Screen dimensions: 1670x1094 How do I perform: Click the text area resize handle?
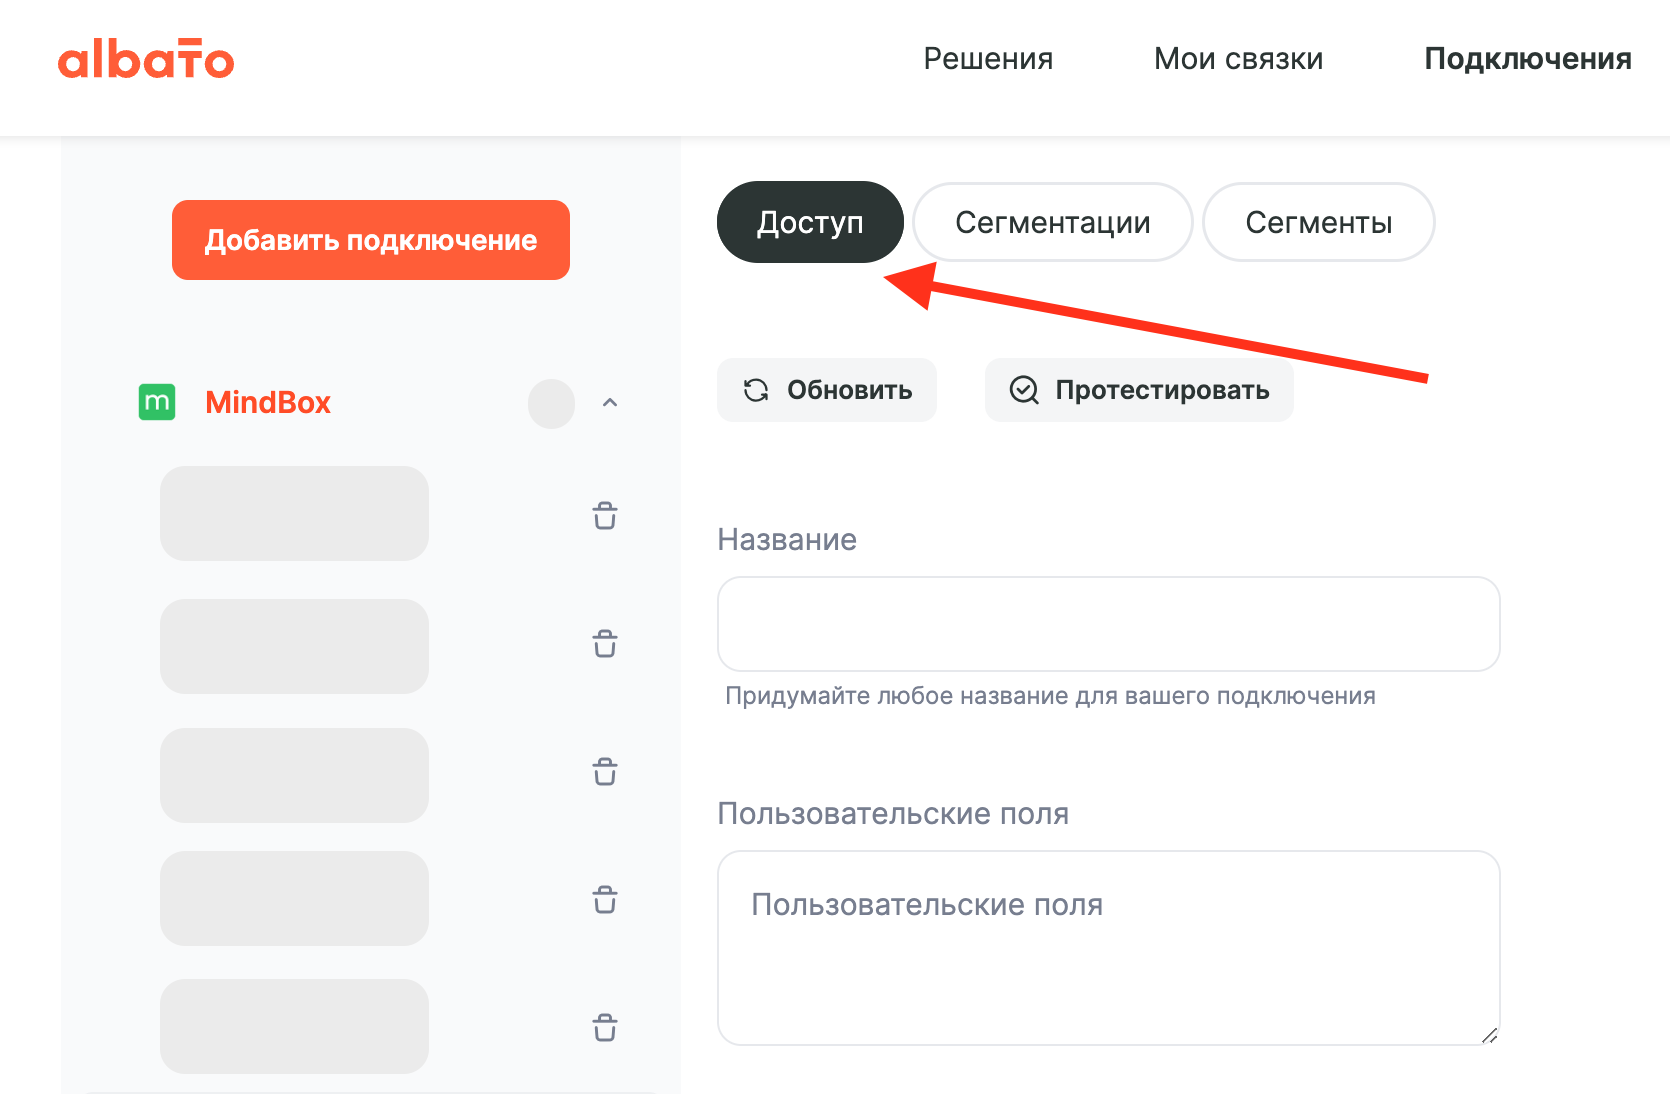[1489, 1035]
